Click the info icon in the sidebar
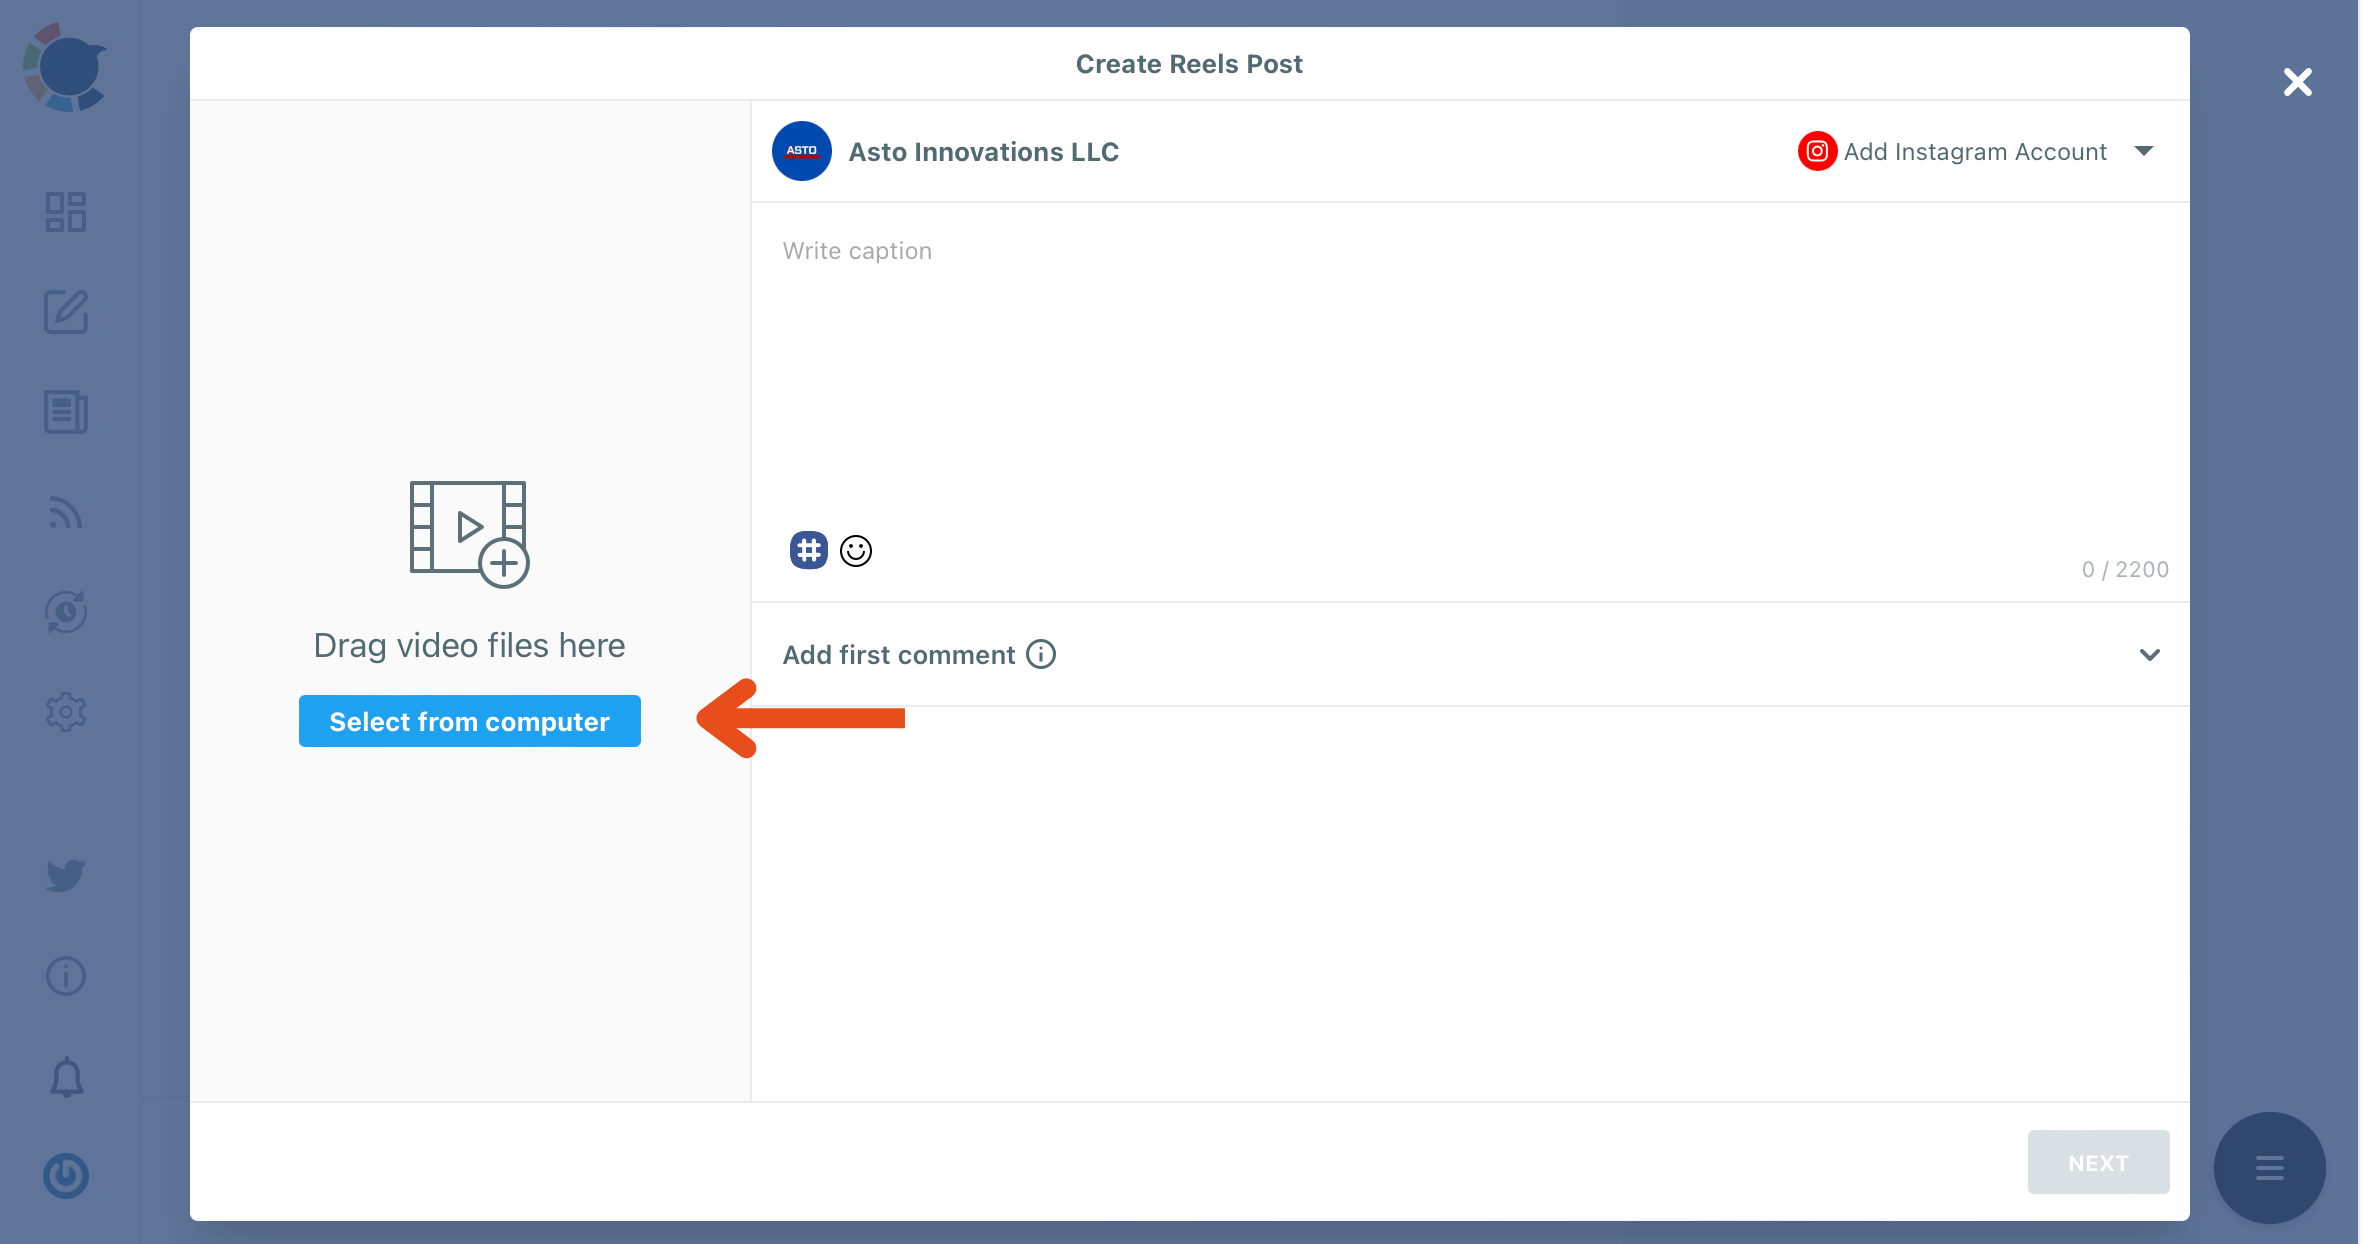Viewport: 2362px width, 1244px height. 65,976
